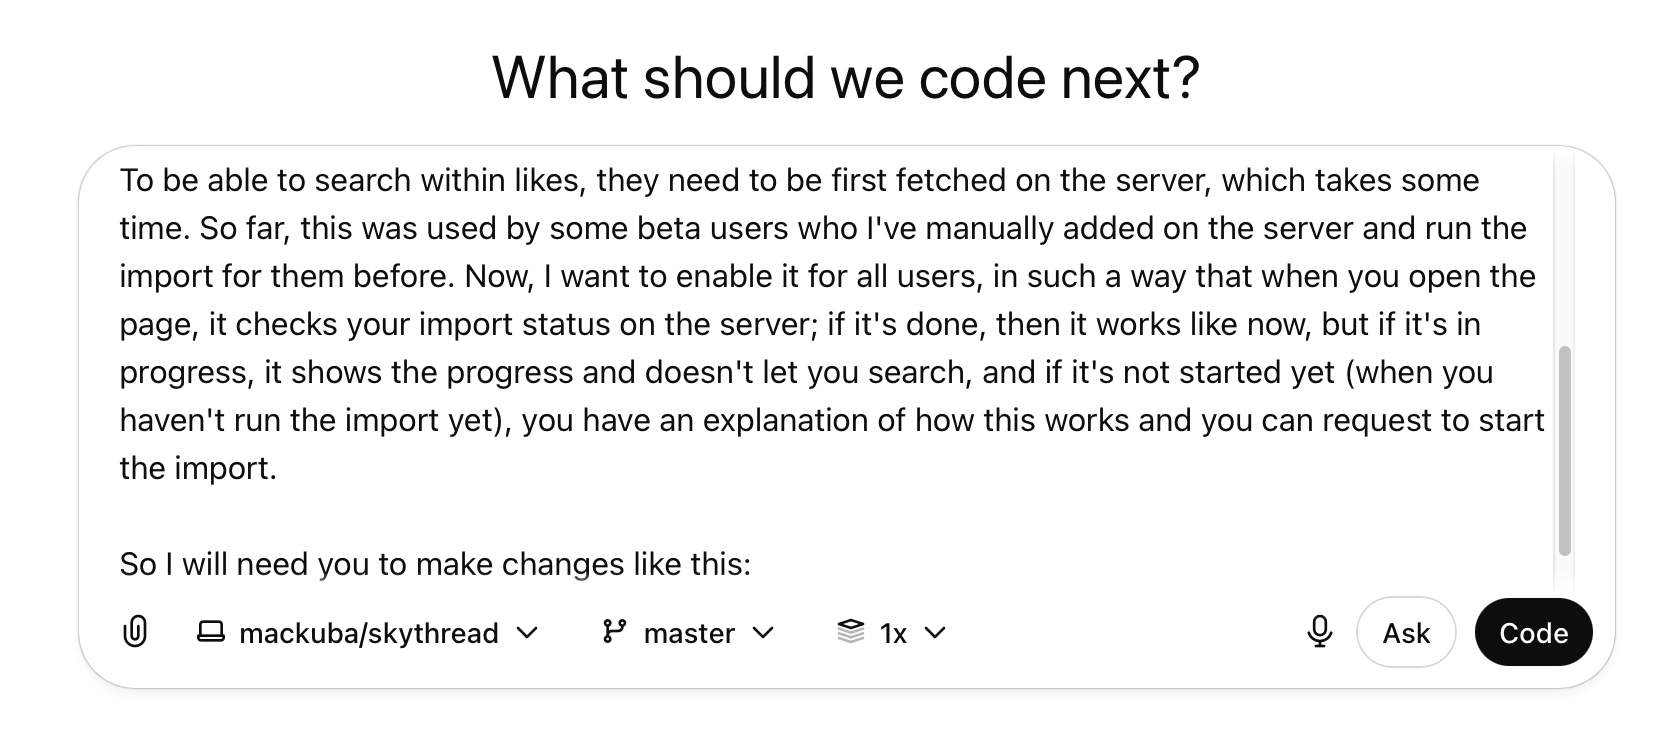Expand the chevron next to mackuba/skythread
This screenshot has height=740, width=1678.
(x=527, y=633)
